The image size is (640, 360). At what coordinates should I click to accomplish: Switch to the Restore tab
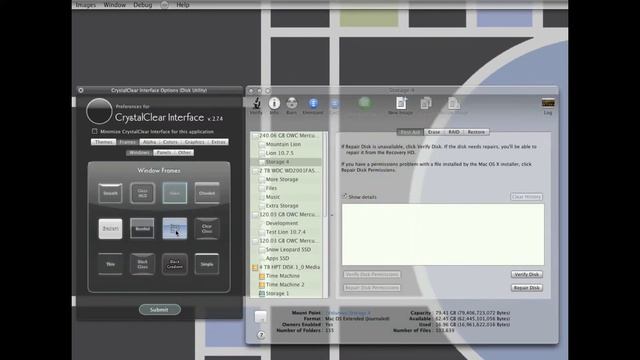[476, 132]
